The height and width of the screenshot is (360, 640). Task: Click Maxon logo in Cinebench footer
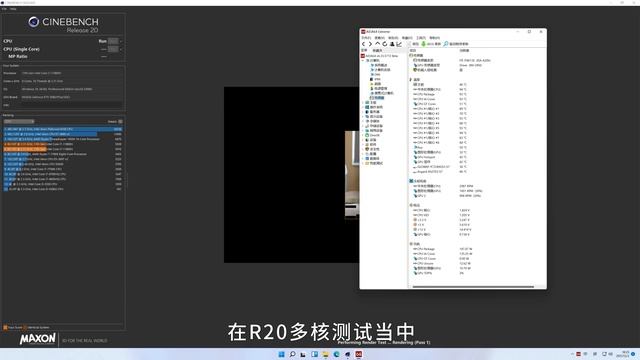pos(38,339)
